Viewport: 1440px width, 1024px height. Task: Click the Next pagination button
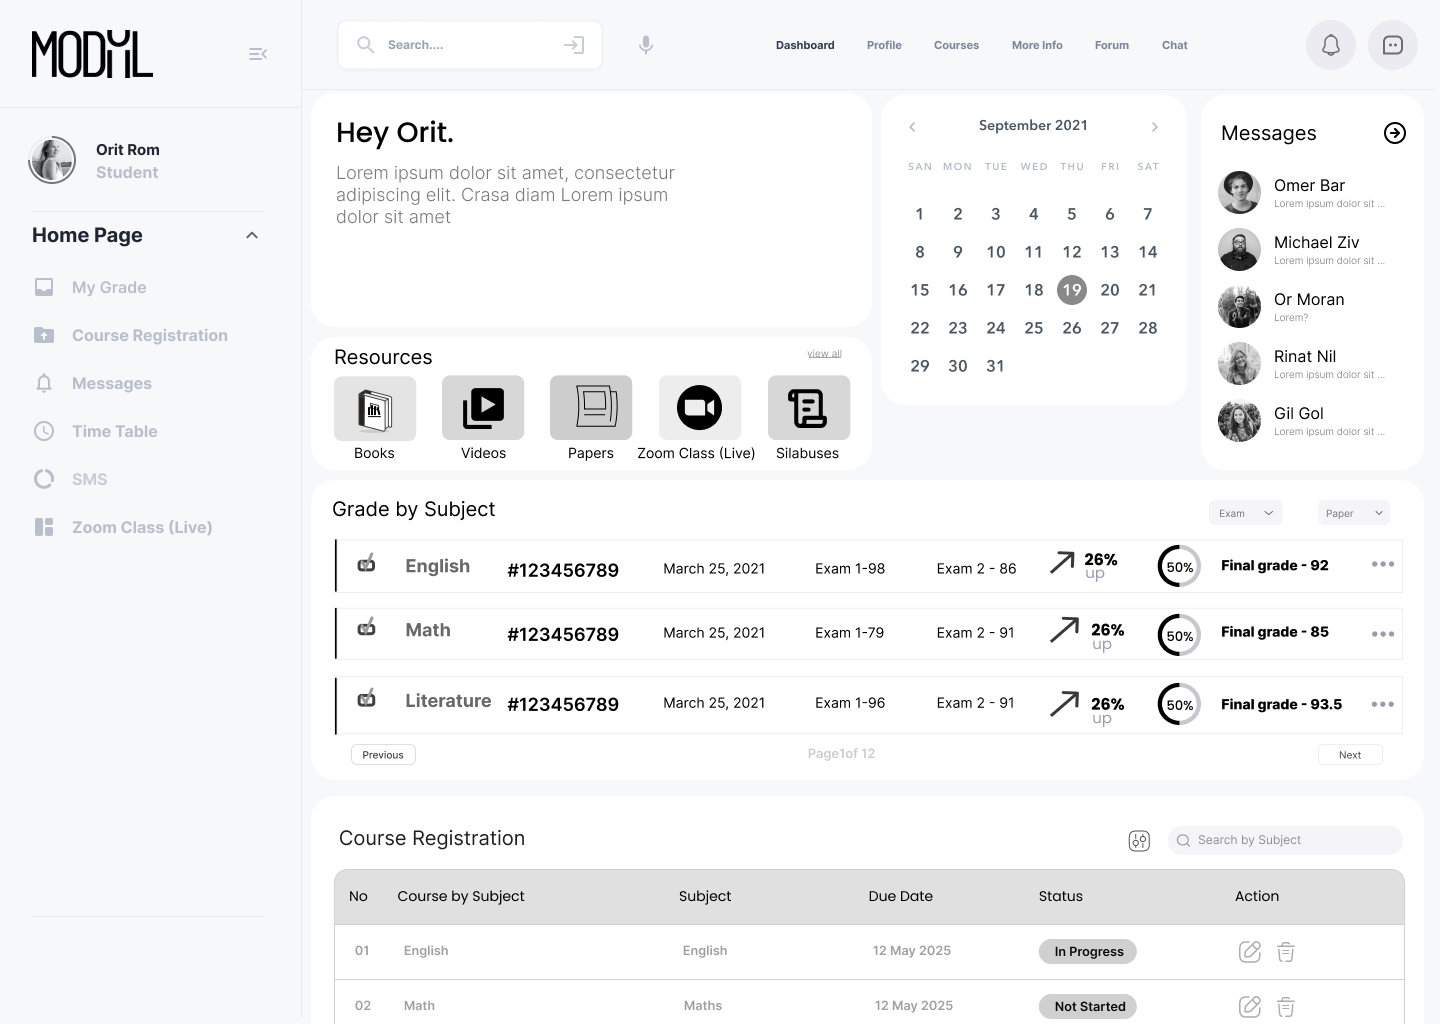click(x=1349, y=755)
